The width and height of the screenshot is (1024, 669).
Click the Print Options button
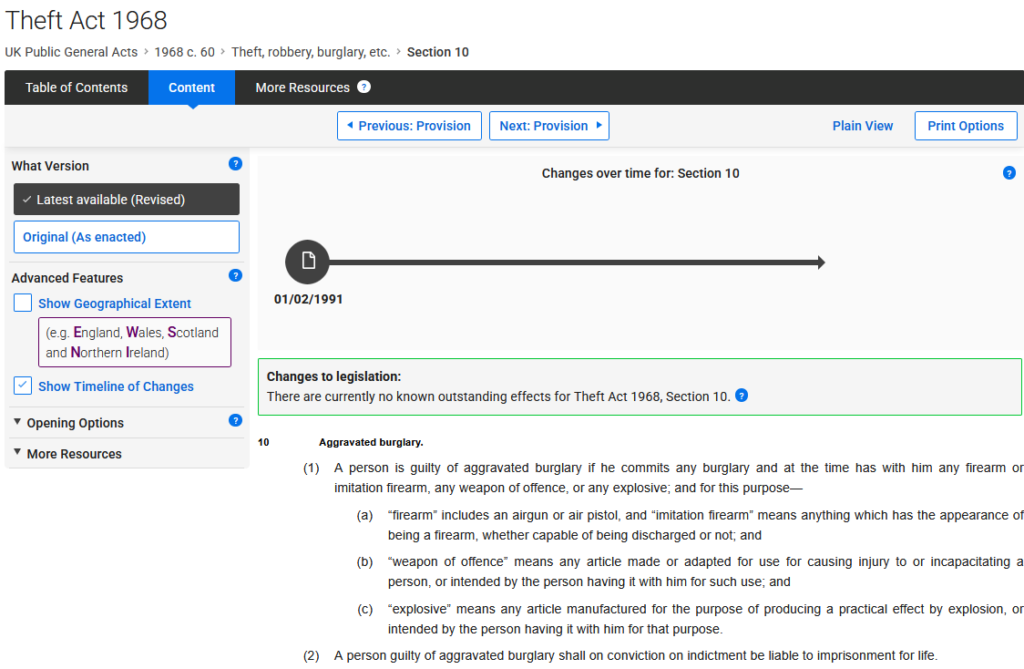click(x=965, y=126)
